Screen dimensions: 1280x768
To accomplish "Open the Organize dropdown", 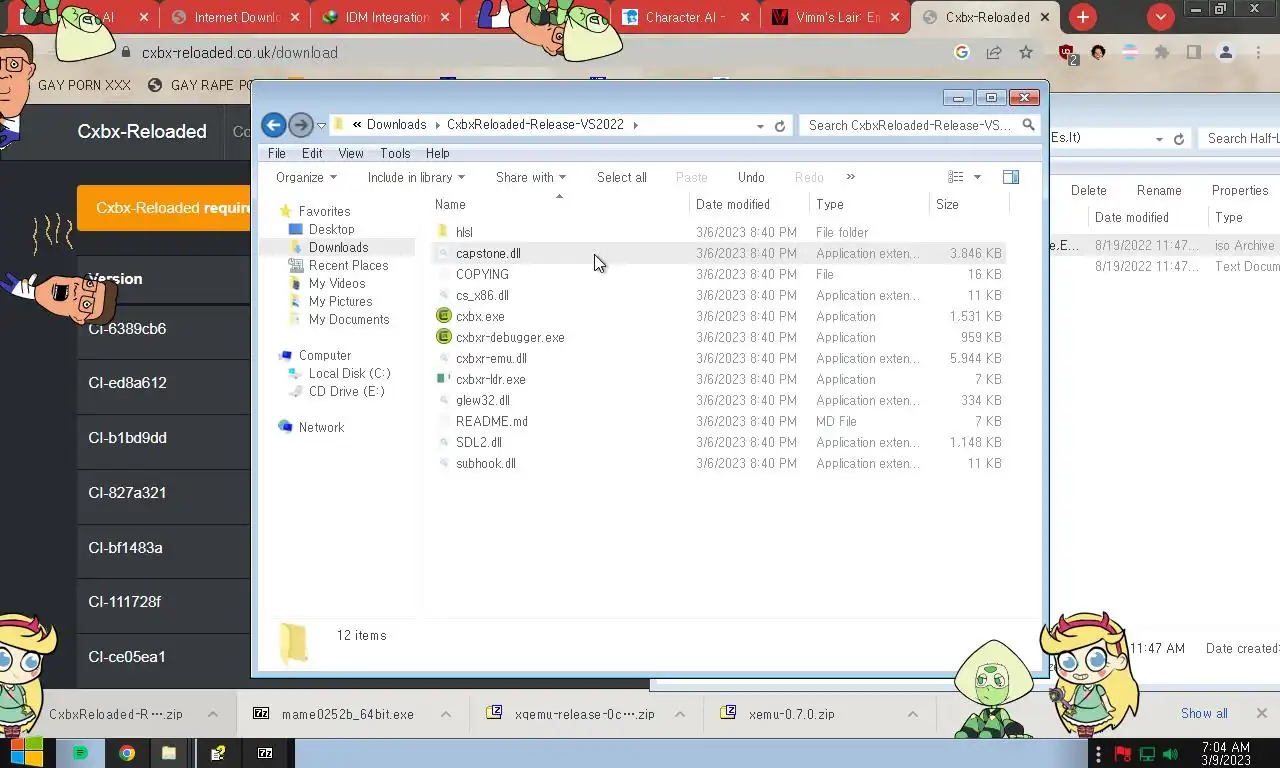I will 306,177.
